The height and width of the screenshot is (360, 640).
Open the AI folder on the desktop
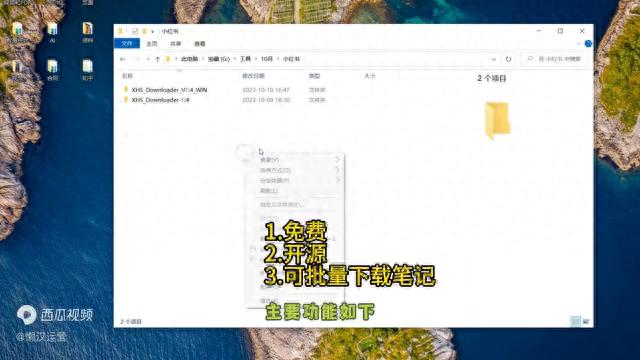52,32
